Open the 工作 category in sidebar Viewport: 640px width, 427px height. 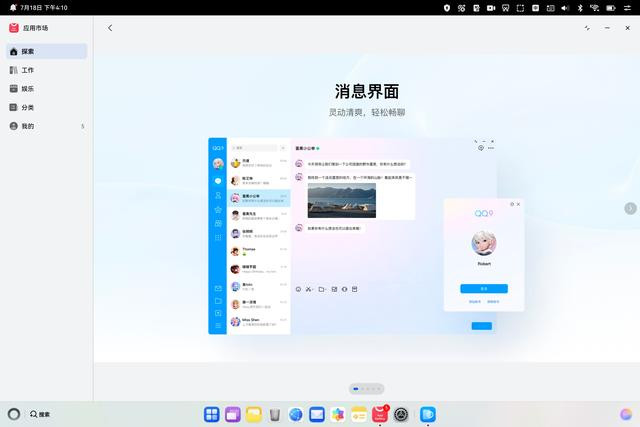coord(47,70)
